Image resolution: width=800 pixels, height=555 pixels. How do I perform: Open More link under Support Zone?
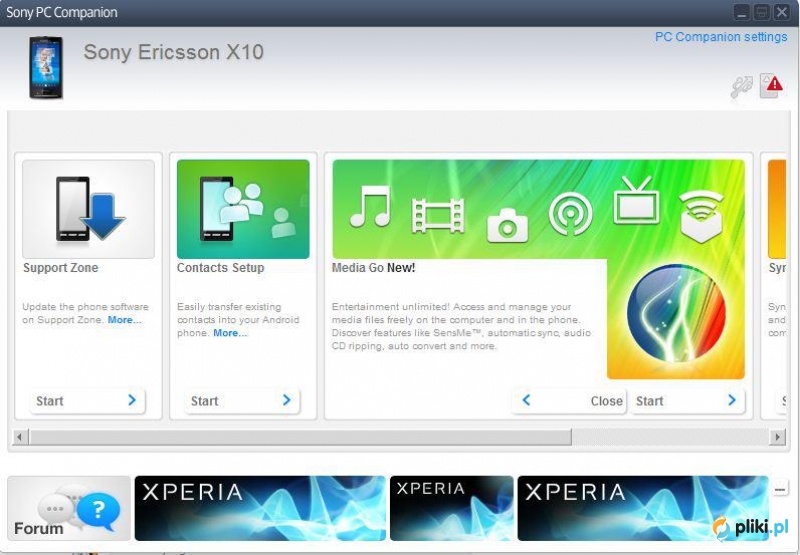click(124, 320)
